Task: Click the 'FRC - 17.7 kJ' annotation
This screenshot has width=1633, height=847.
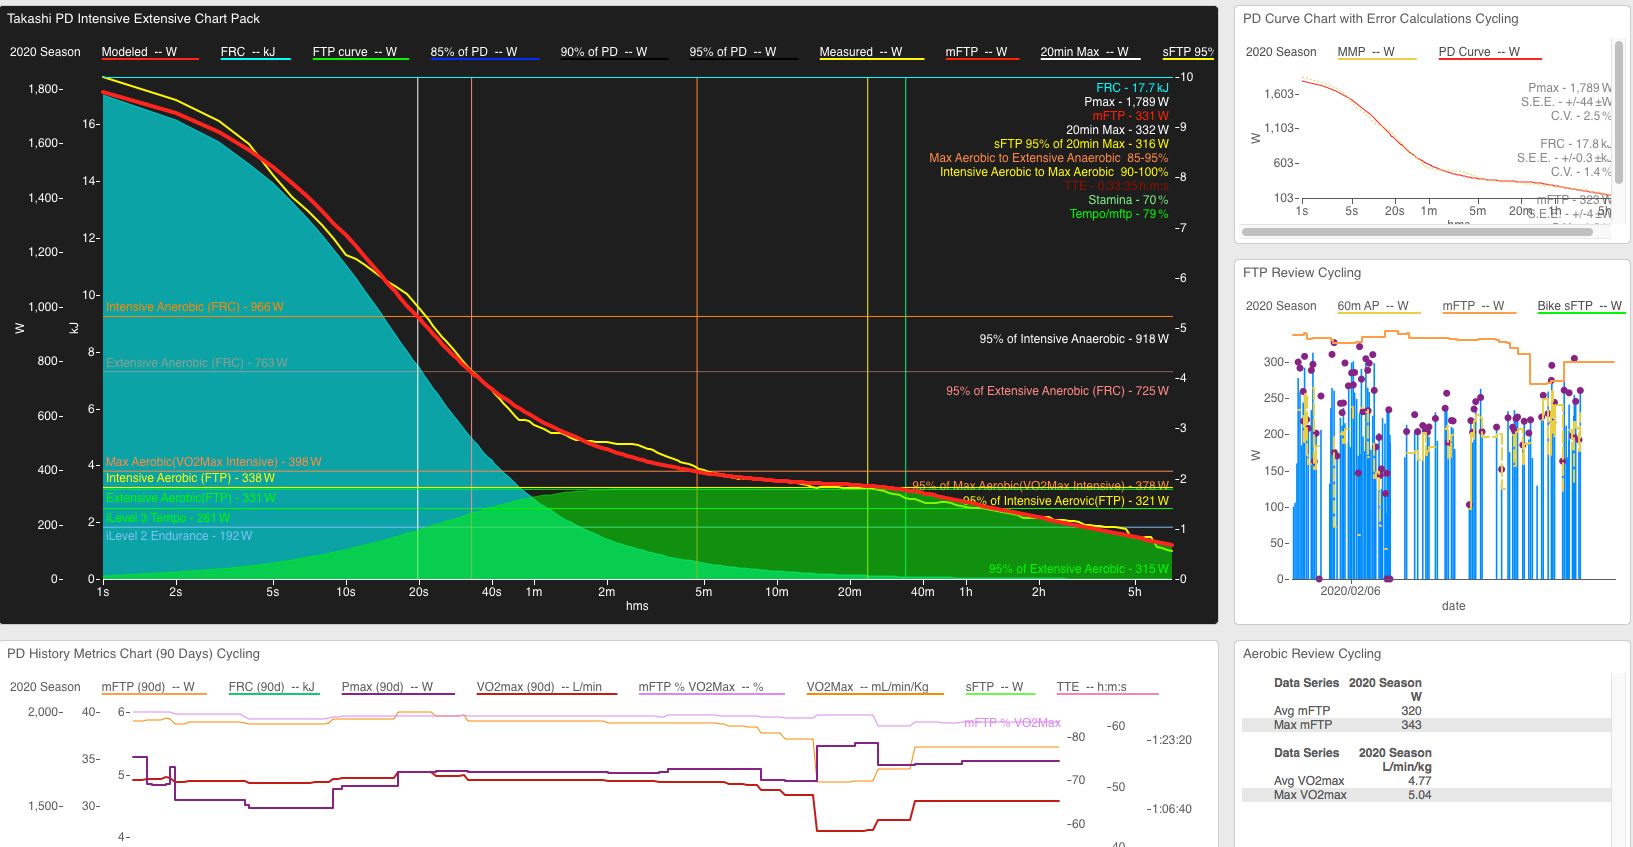Action: click(1132, 88)
